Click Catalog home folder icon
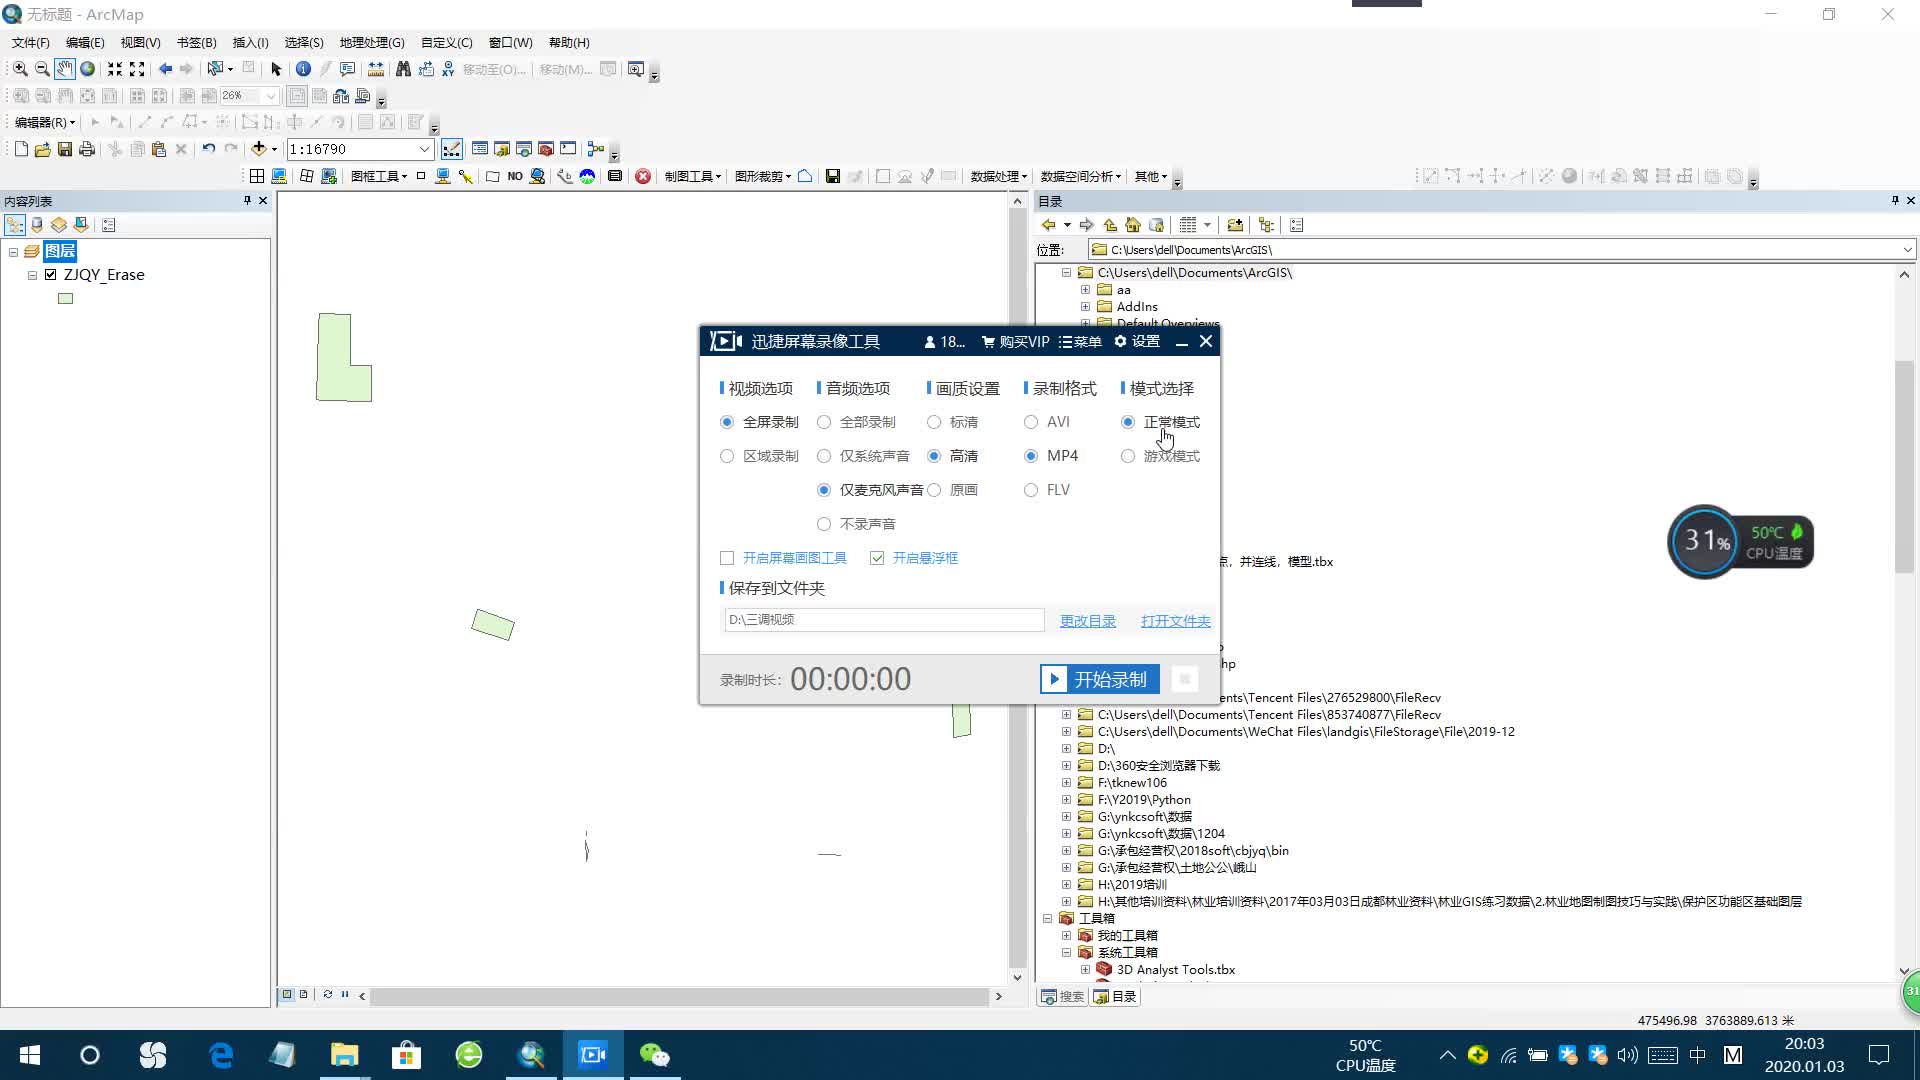The image size is (1920, 1080). click(x=1133, y=225)
